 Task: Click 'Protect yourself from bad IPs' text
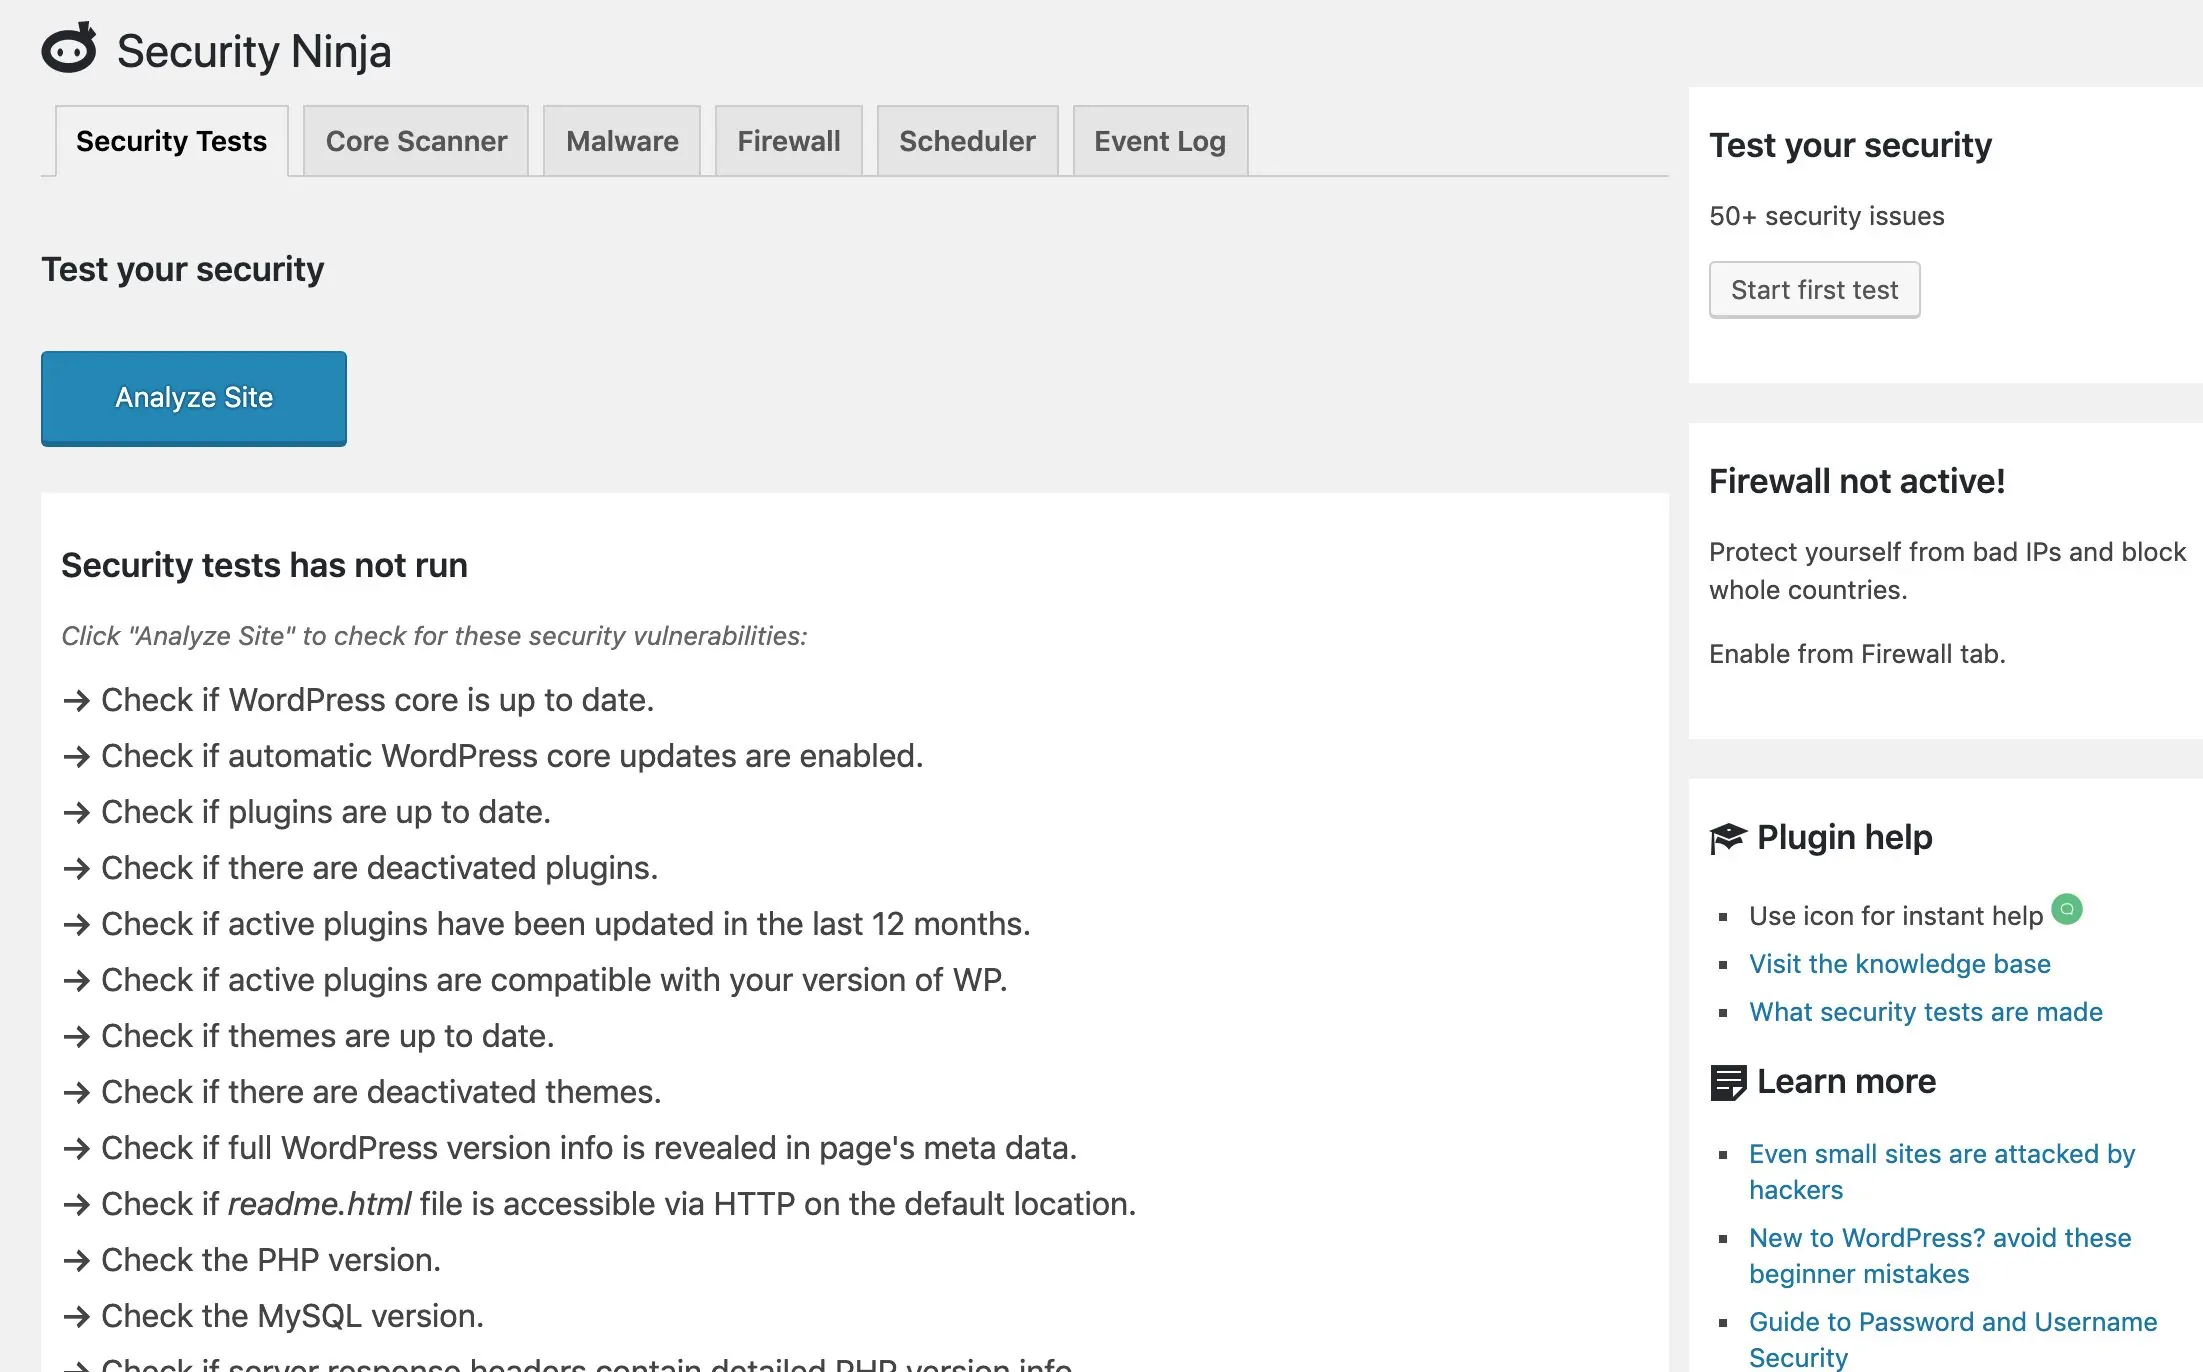1947,571
